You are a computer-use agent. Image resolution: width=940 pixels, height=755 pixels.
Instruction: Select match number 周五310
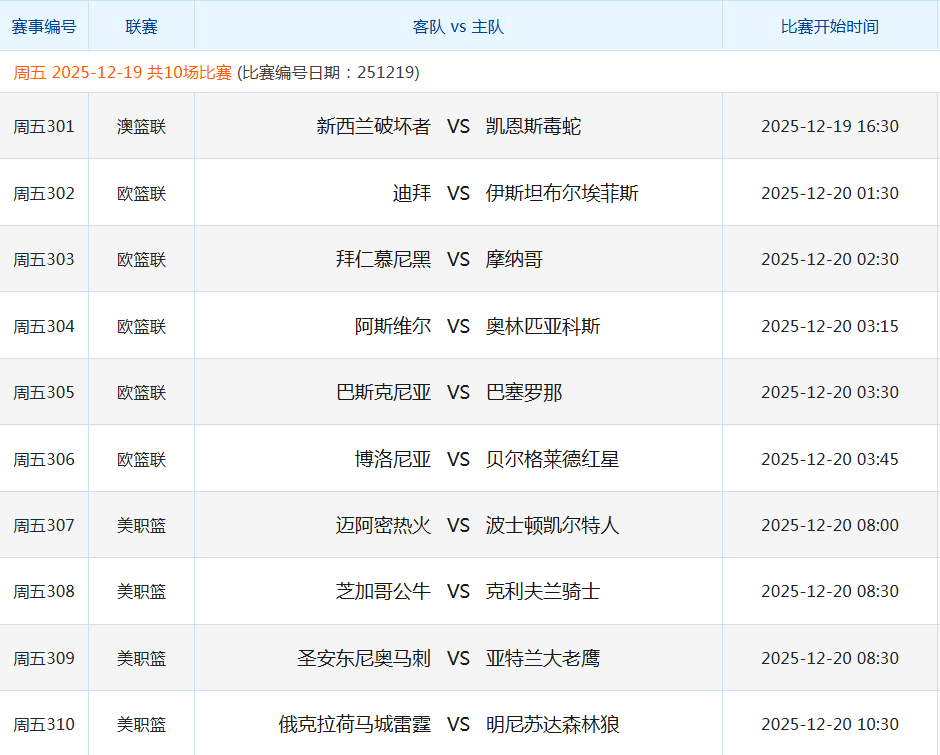[x=45, y=723]
